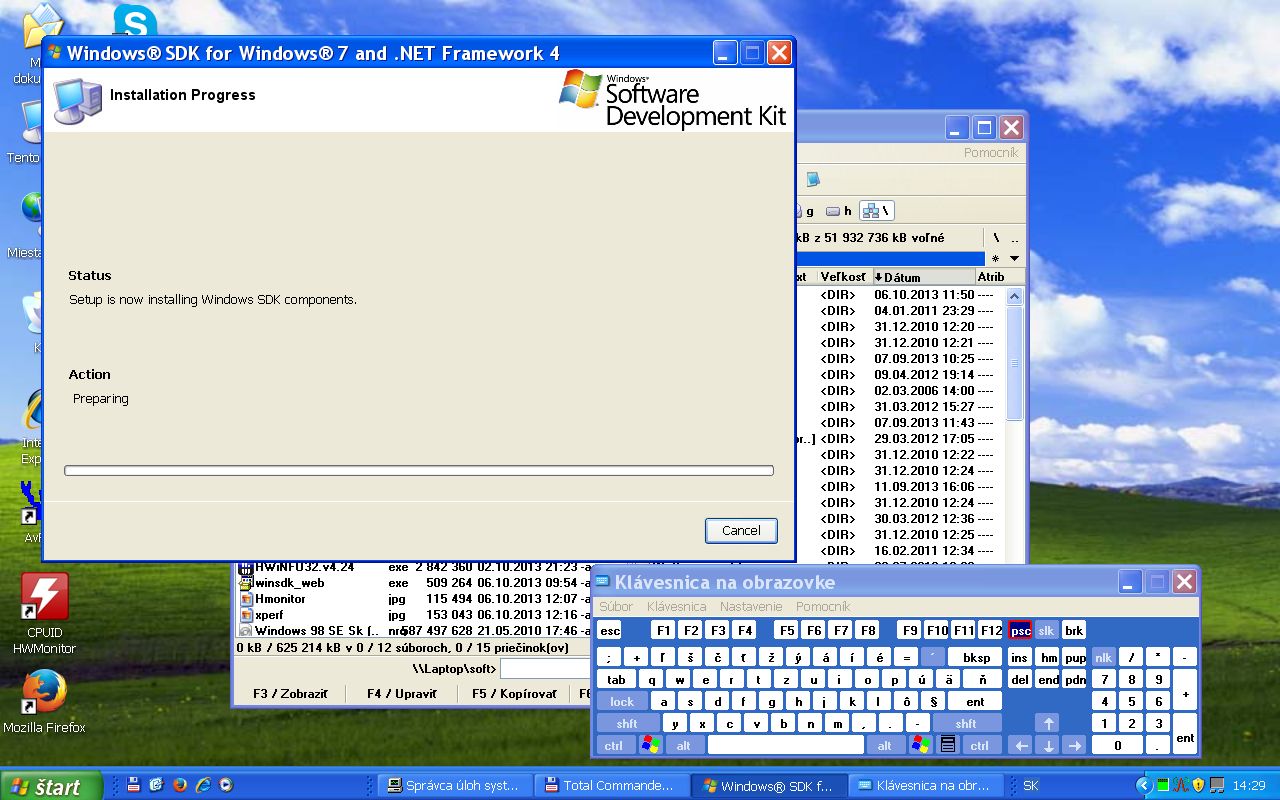Open Skype icon on the desktop
The image size is (1280, 800).
(x=135, y=20)
